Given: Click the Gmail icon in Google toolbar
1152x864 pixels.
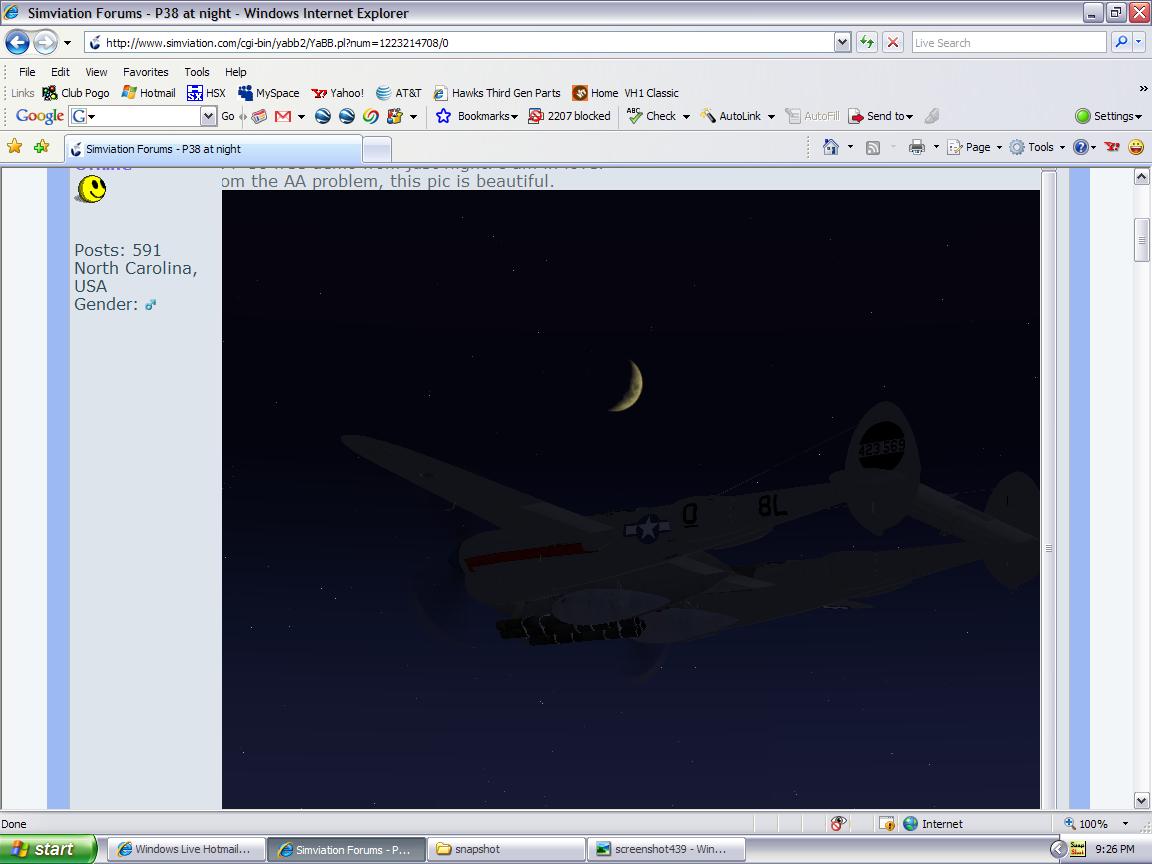Looking at the screenshot, I should point(283,116).
